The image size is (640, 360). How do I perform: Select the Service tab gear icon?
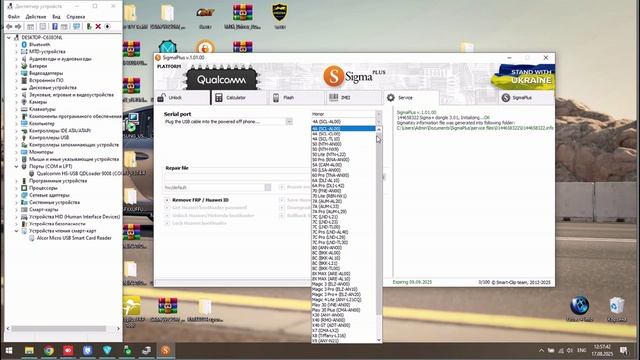[391, 98]
